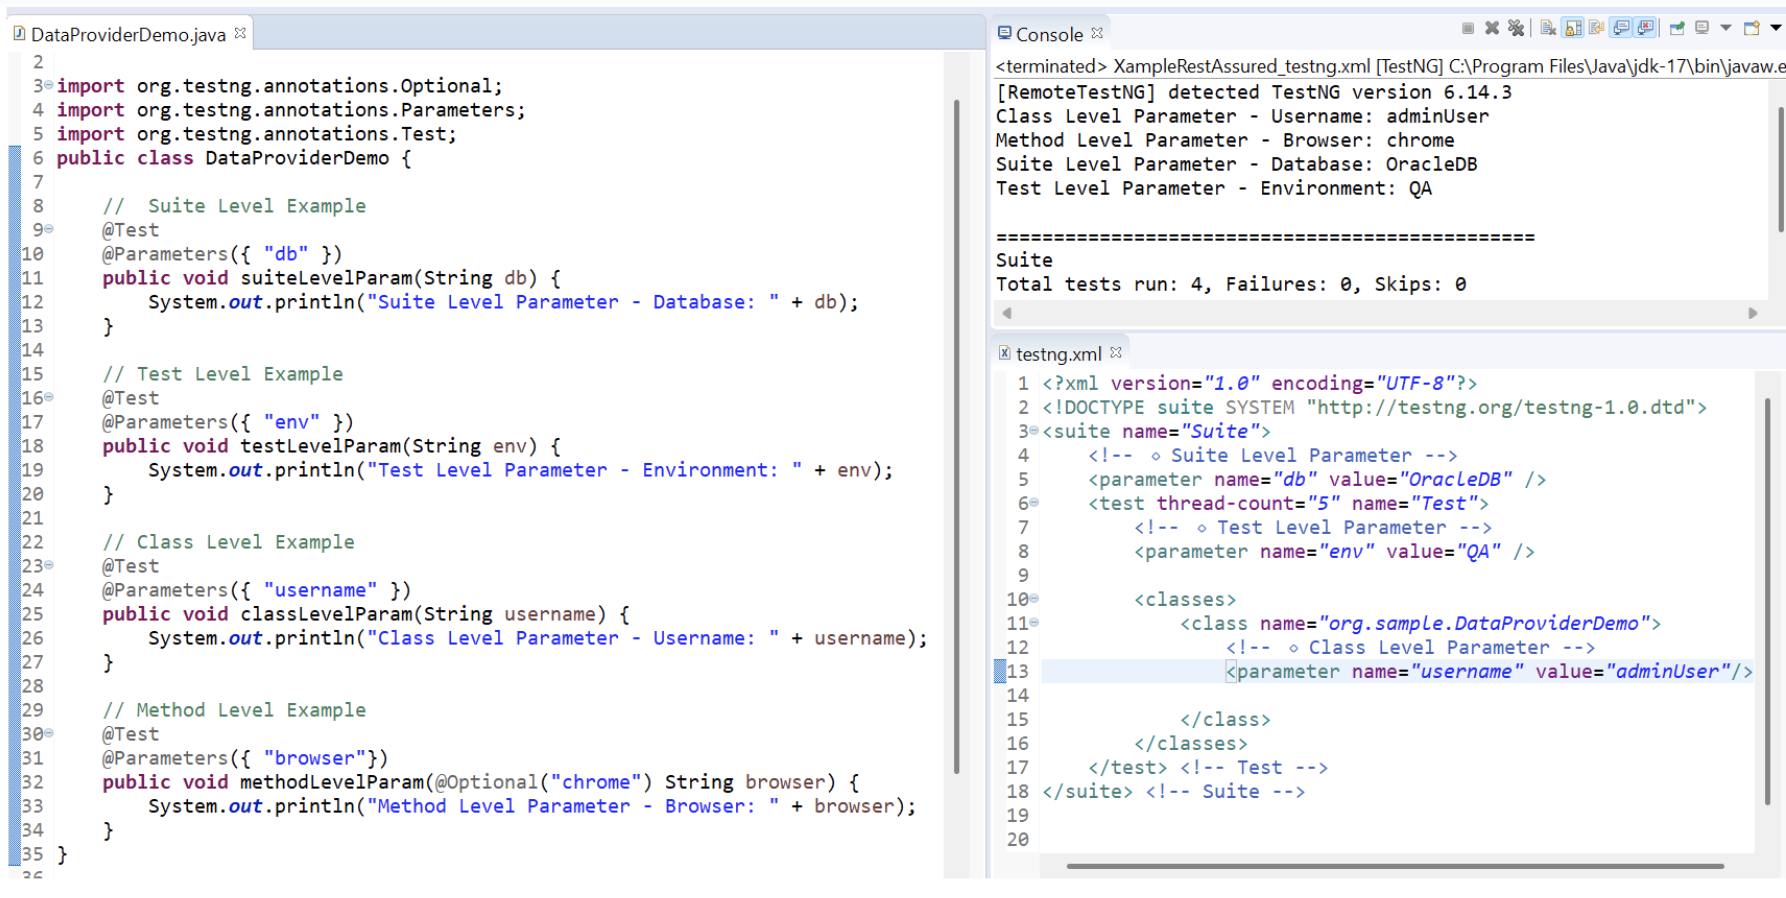Click the Console horizontal scrollbar right arrow
Screen dimensions: 1786x898
click(x=1752, y=313)
